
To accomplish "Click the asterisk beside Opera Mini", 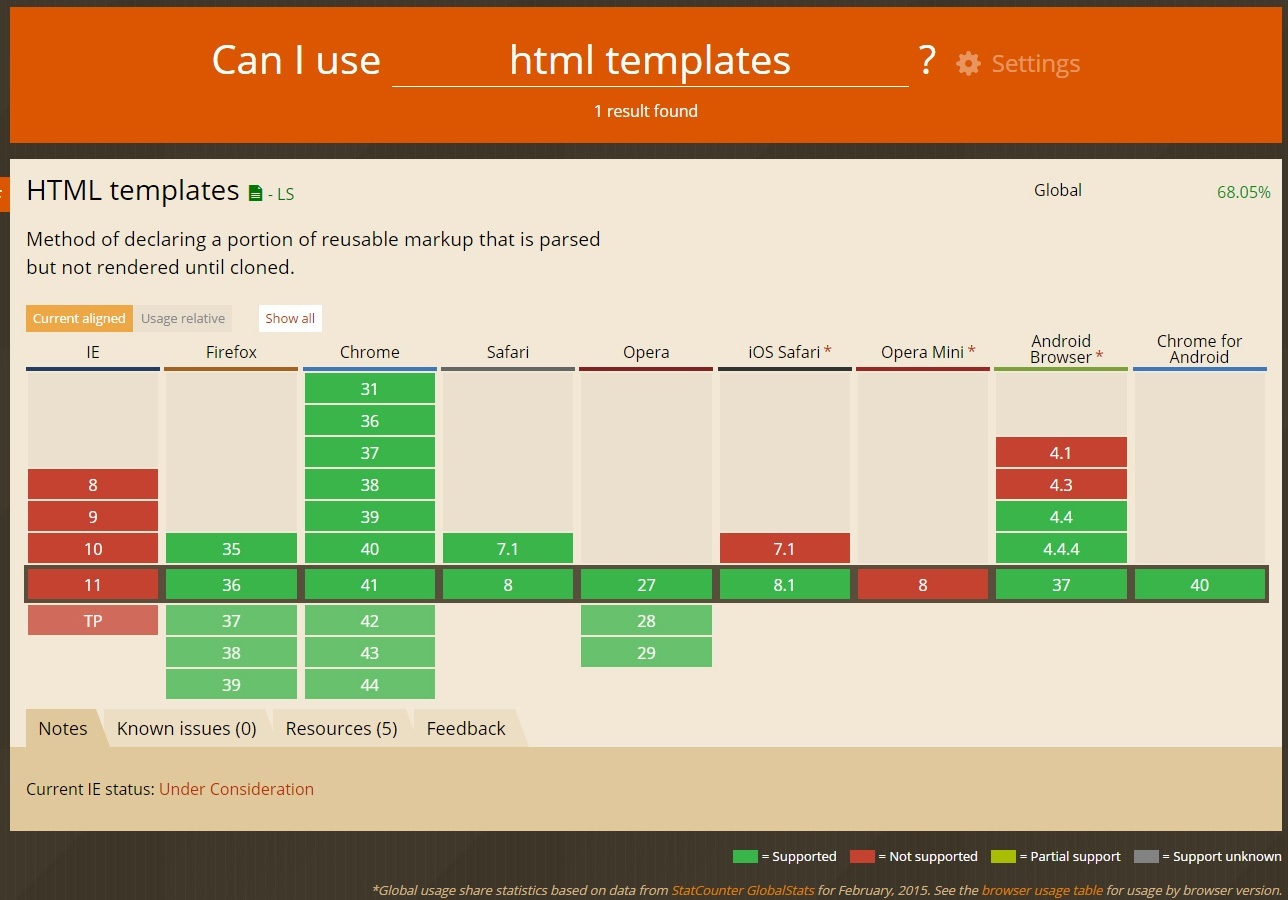I will [972, 352].
